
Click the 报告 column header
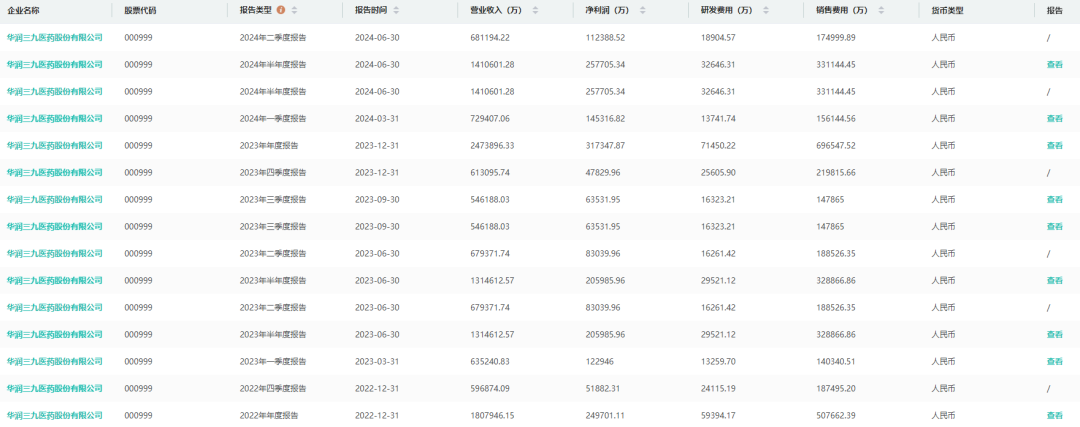pyautogui.click(x=1055, y=10)
